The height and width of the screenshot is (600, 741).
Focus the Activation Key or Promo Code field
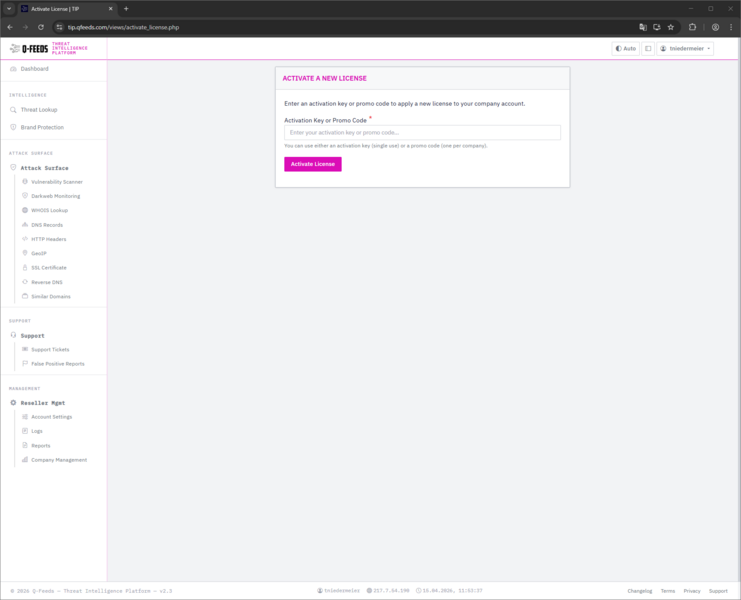(422, 133)
